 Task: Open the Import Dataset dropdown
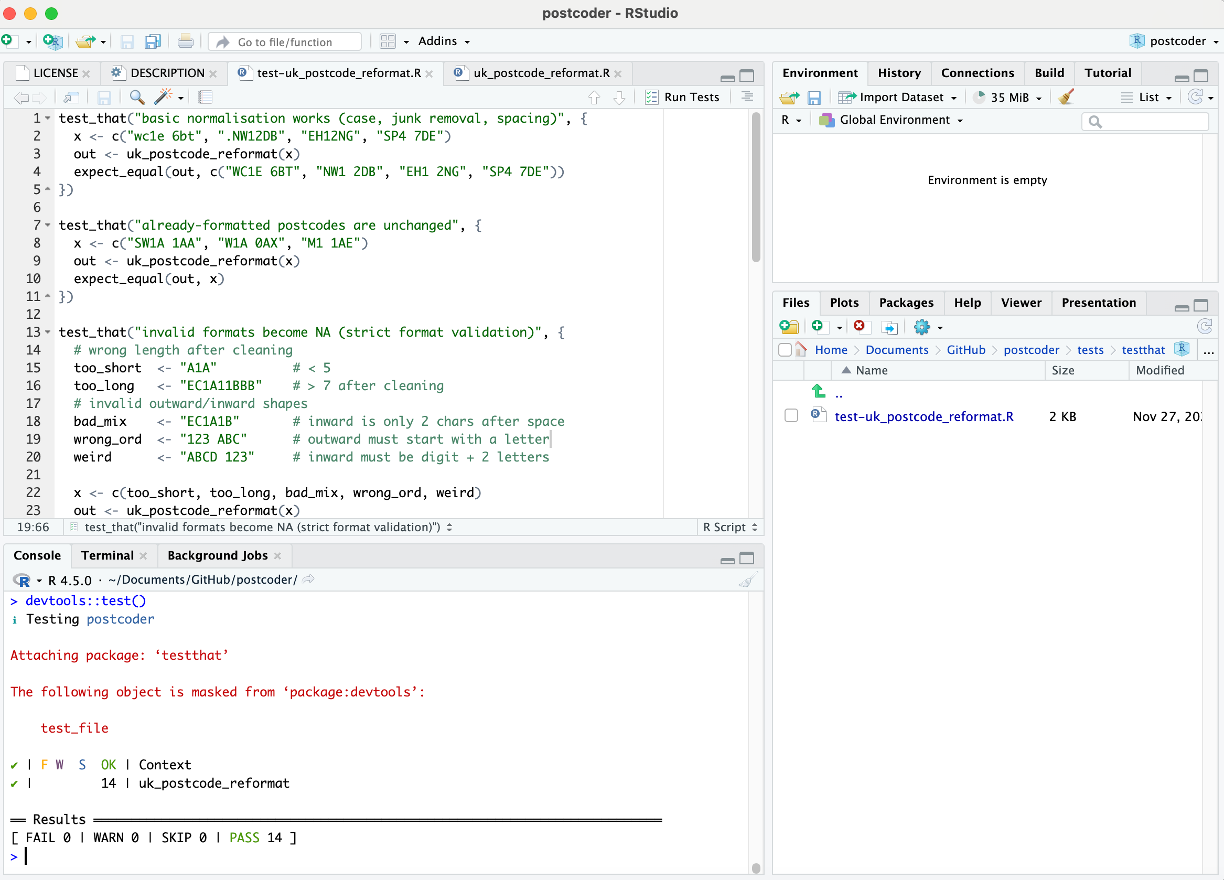tap(897, 97)
